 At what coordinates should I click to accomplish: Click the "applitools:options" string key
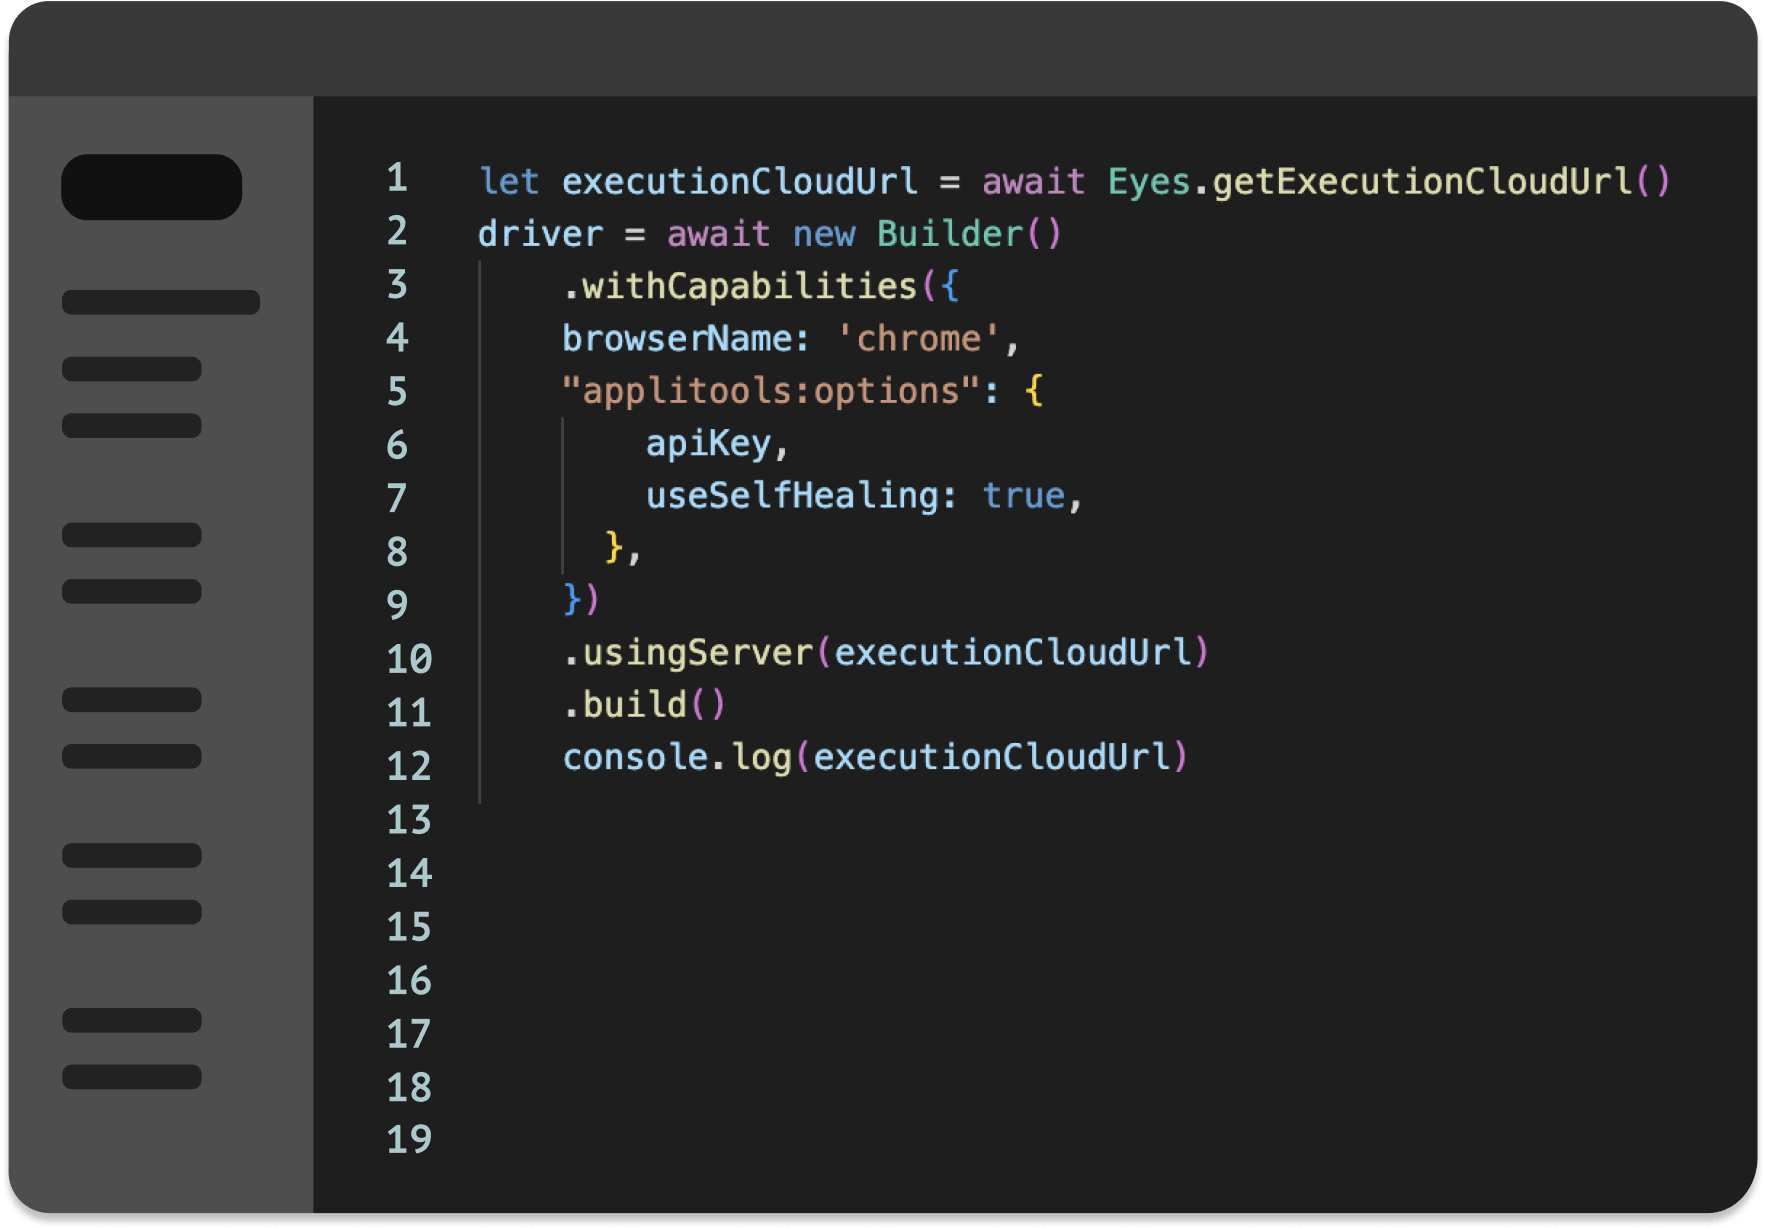point(770,391)
